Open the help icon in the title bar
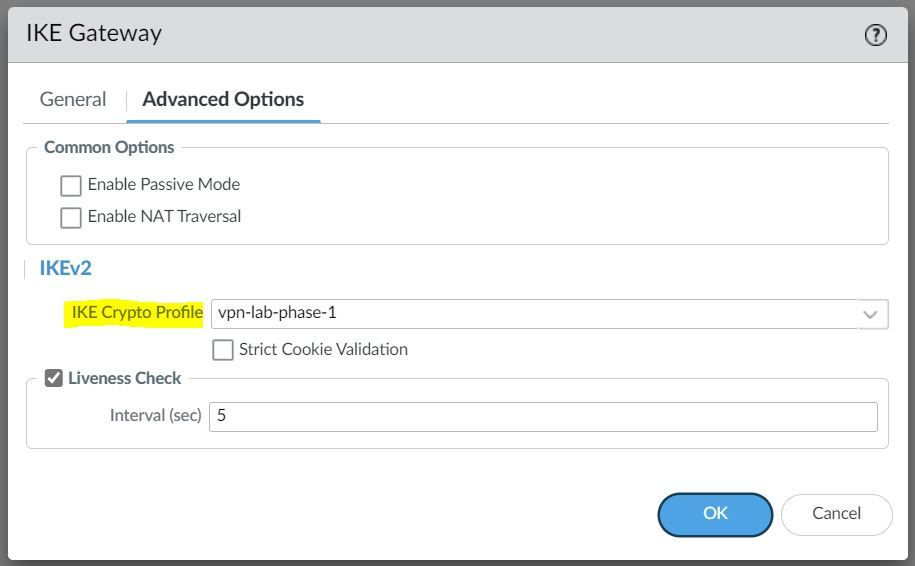The height and width of the screenshot is (566, 915). coord(875,35)
